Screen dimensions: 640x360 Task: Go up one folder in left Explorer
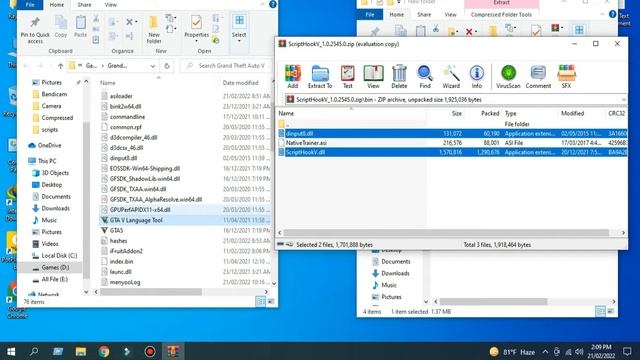tap(60, 66)
